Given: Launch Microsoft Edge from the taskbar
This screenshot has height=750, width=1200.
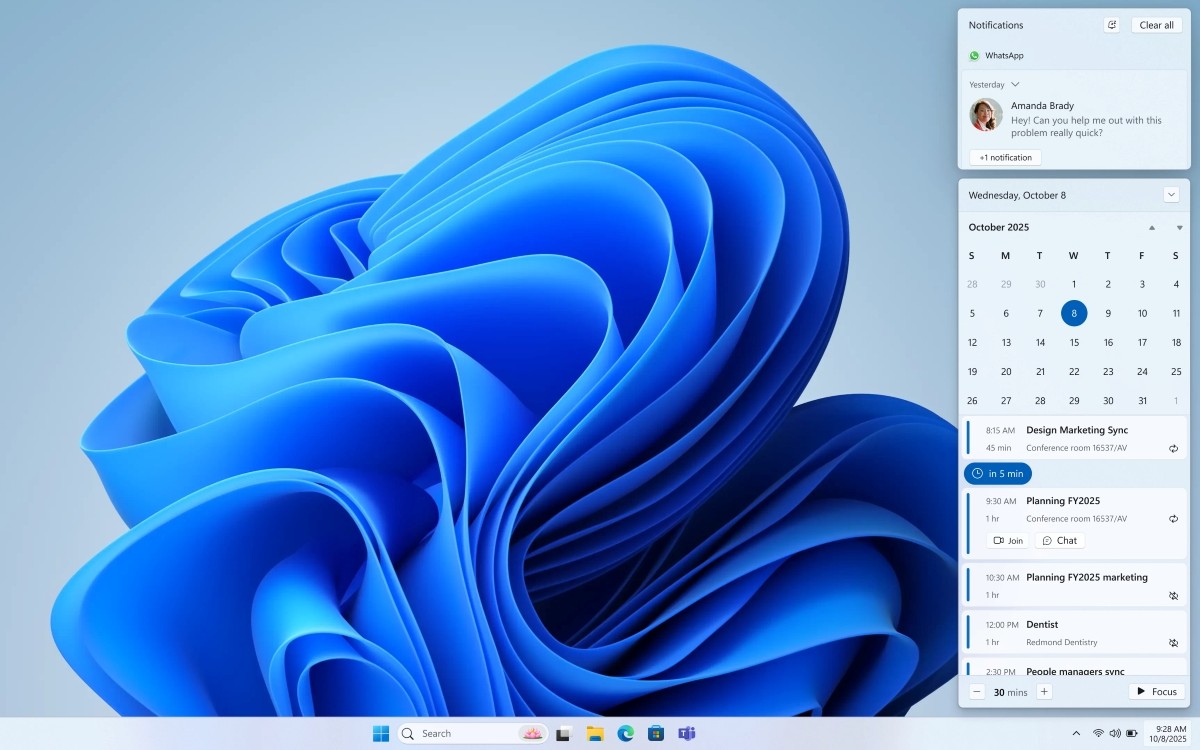Looking at the screenshot, I should pyautogui.click(x=626, y=733).
